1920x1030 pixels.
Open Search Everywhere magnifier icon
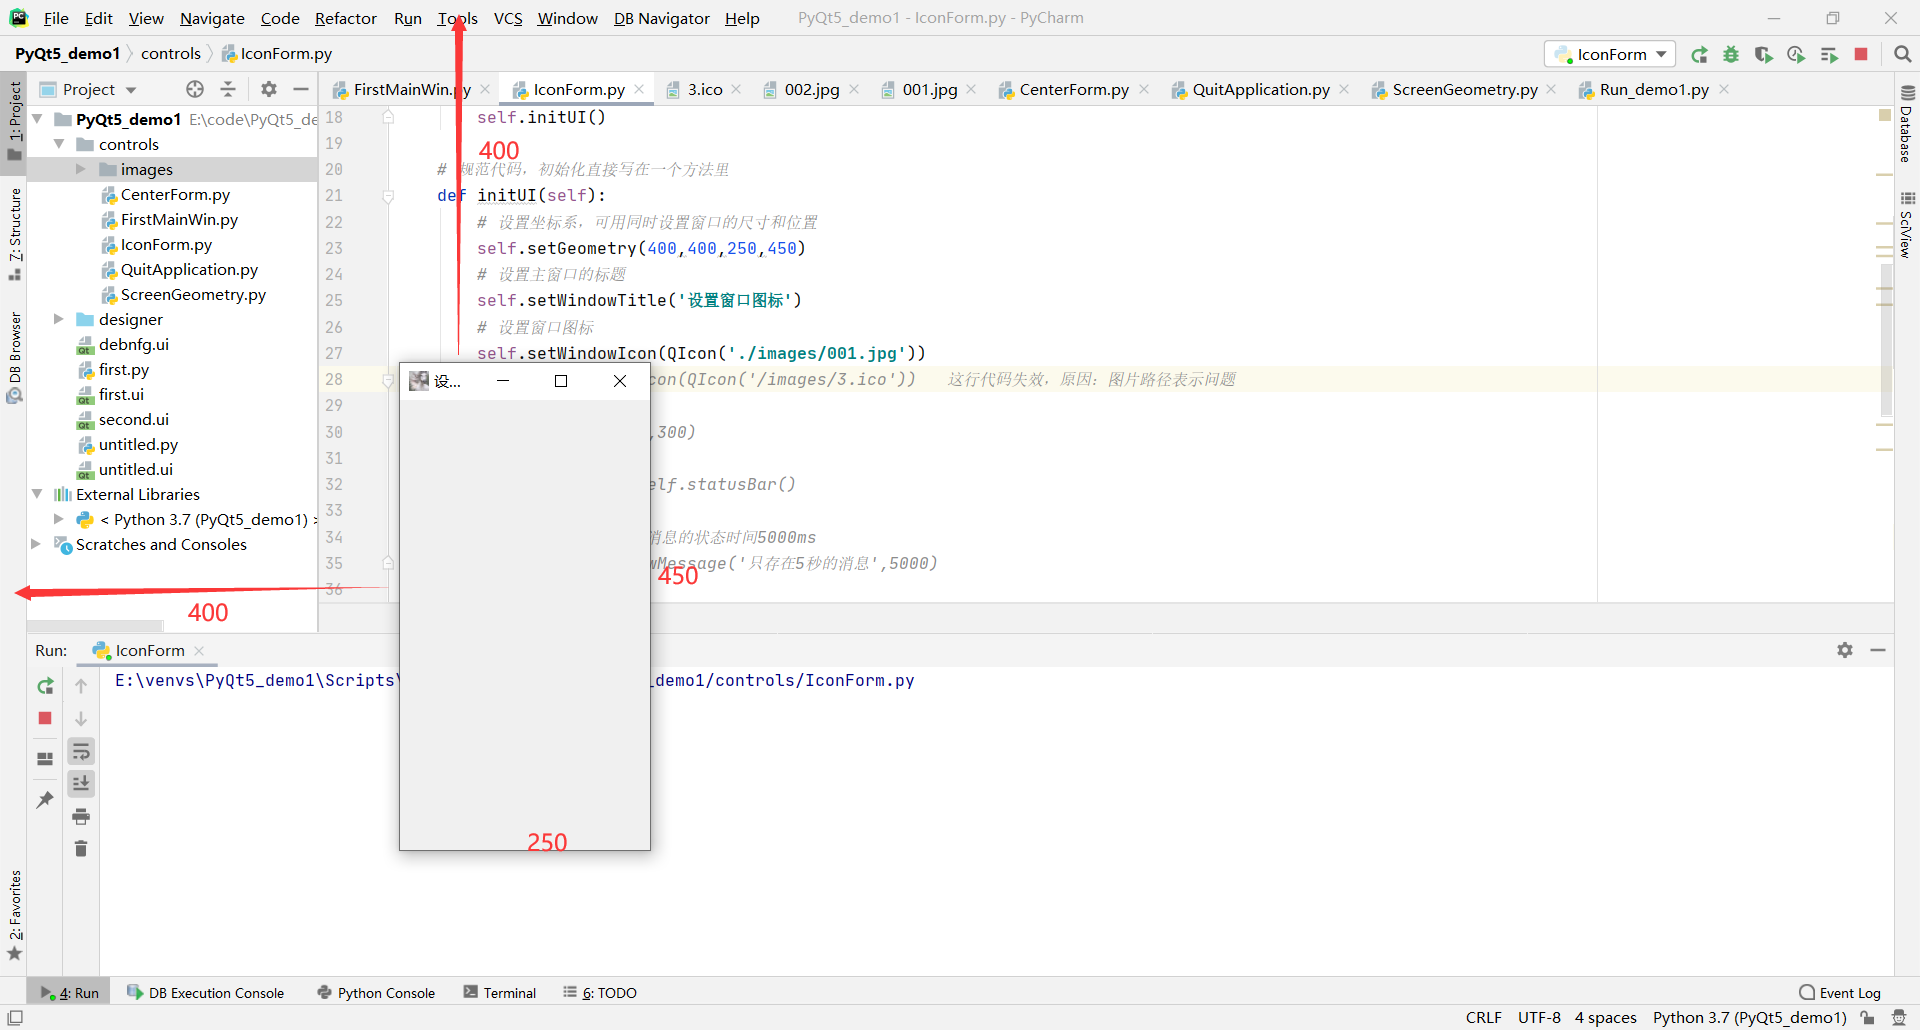coord(1902,54)
